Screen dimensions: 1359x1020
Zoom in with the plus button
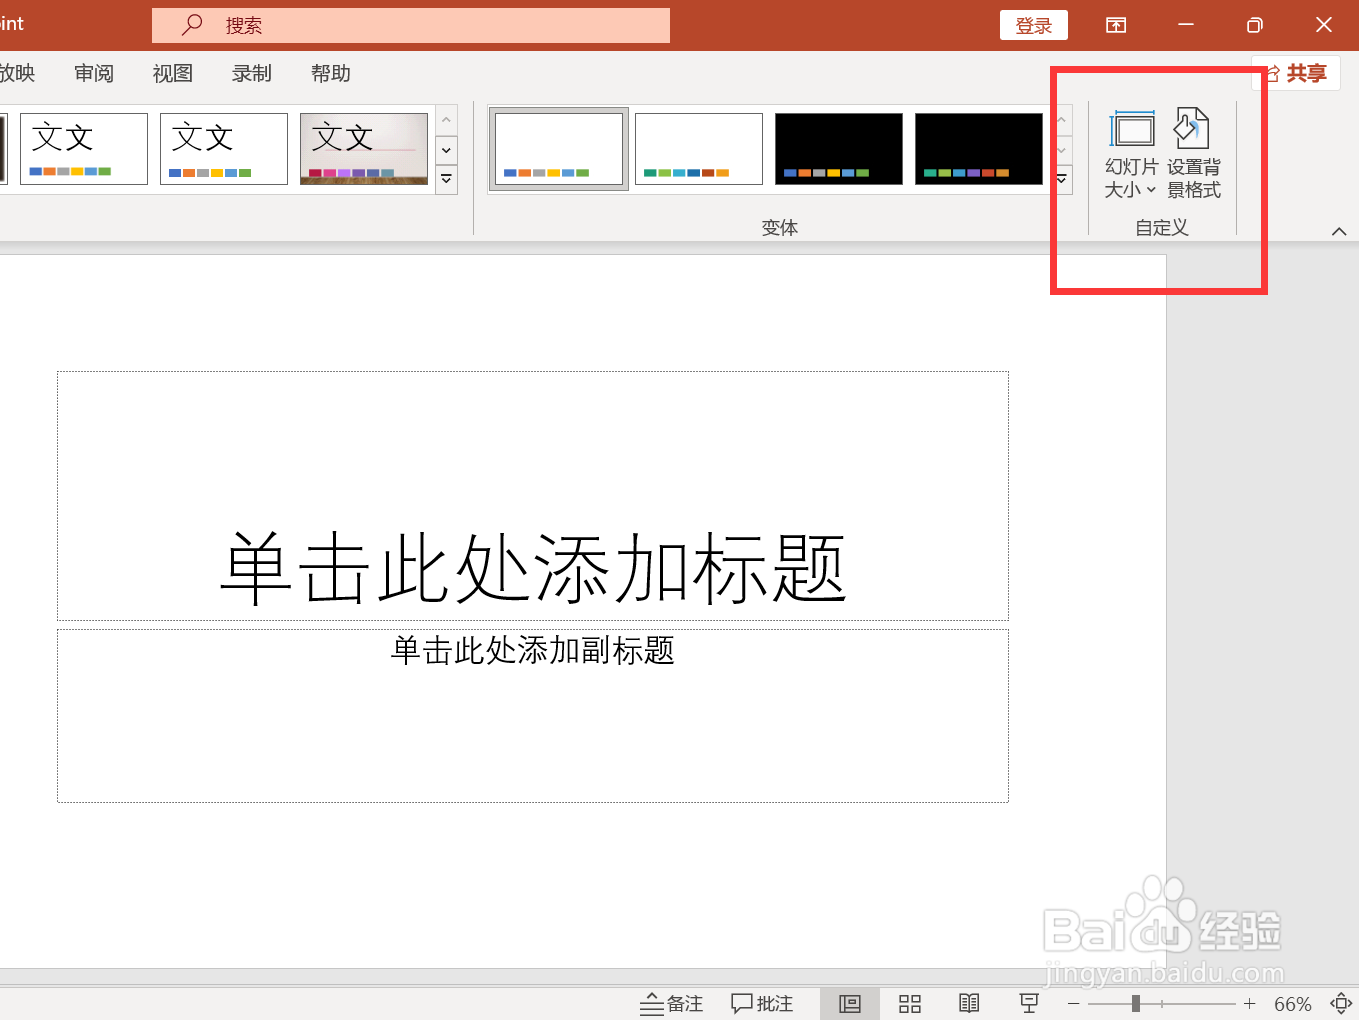click(x=1249, y=1003)
